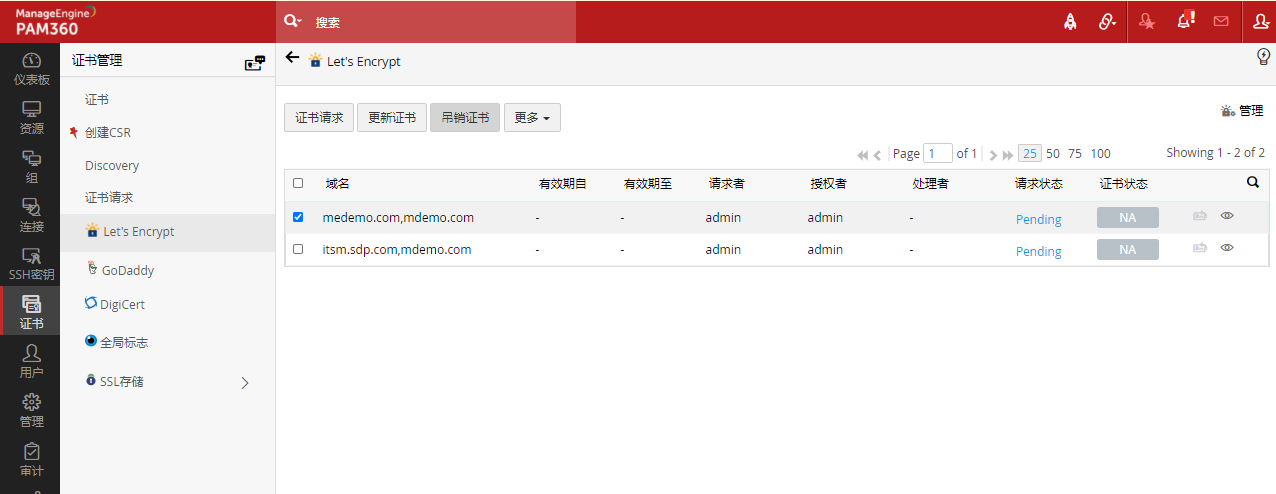Check the itsm.sdp.com,mdemo.com row checkbox
The height and width of the screenshot is (494, 1276).
pyautogui.click(x=298, y=249)
